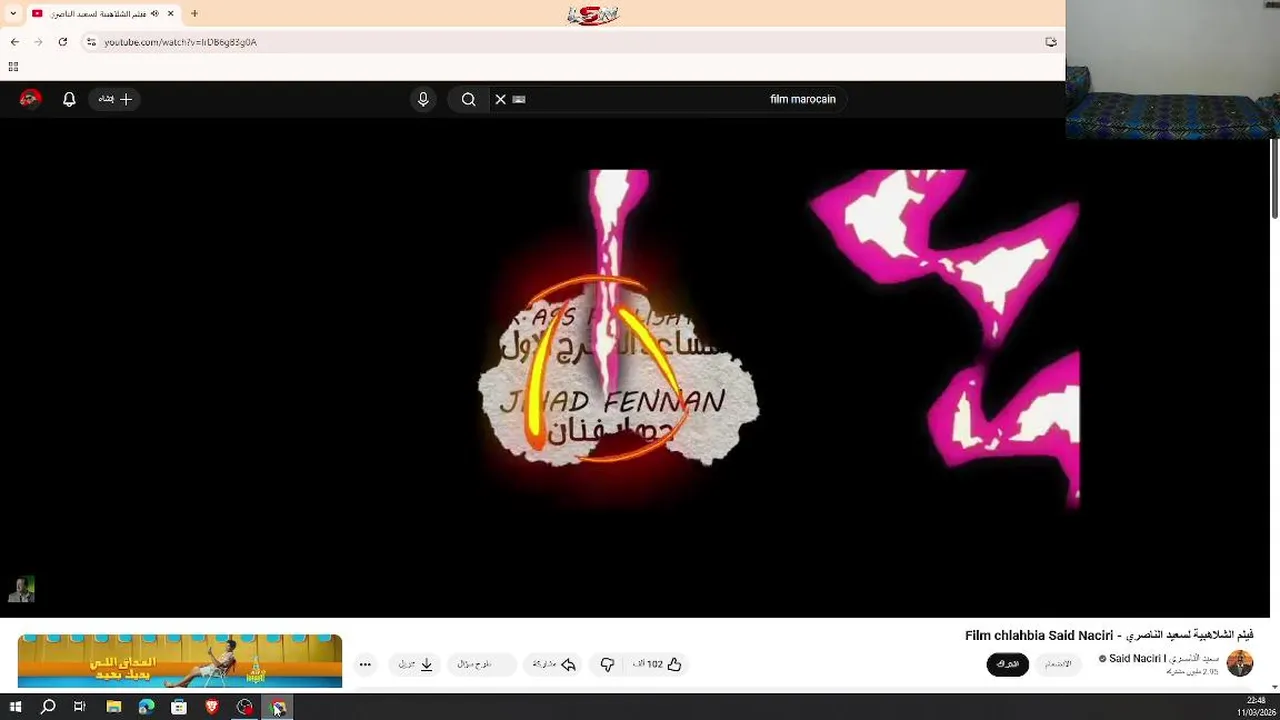1280x720 pixels.
Task: Open Windows taskbar search
Action: 47,707
